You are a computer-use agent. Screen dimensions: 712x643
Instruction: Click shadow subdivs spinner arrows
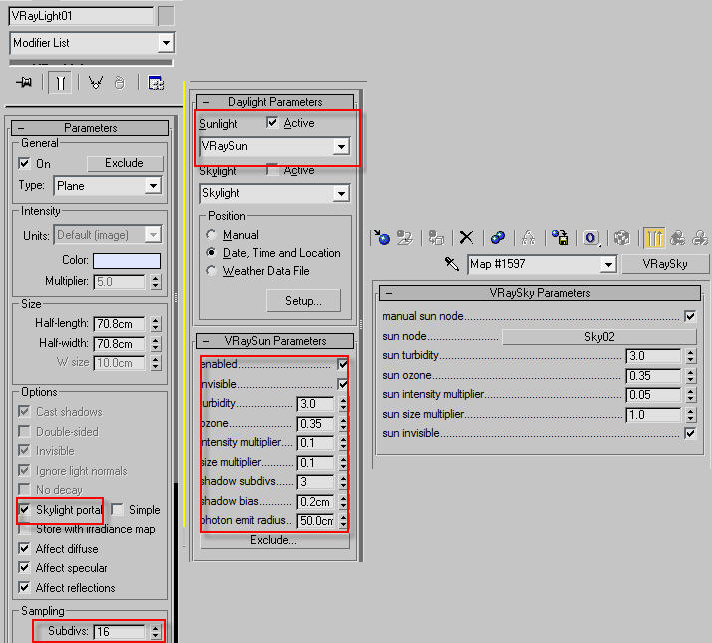pyautogui.click(x=343, y=482)
